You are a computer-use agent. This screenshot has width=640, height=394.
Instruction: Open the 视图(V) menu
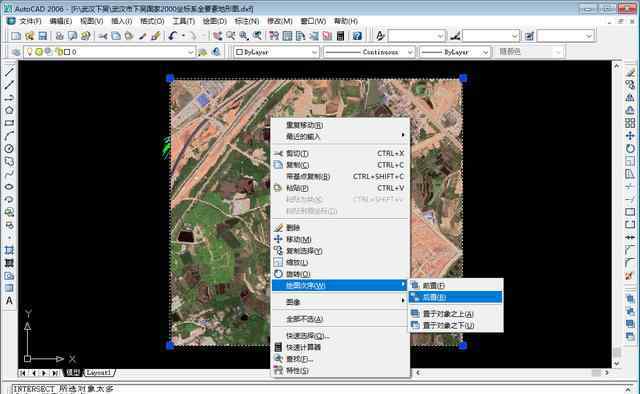[x=91, y=21]
